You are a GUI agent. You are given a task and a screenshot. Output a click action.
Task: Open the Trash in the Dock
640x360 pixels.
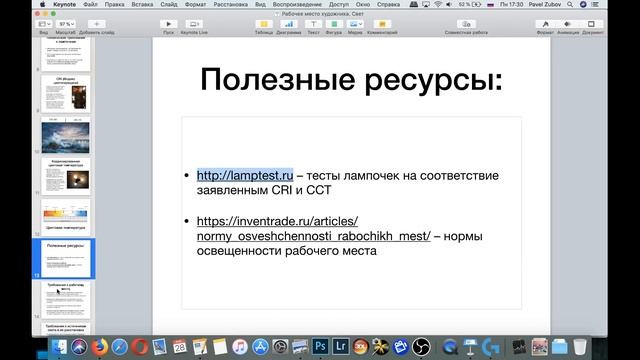click(580, 347)
